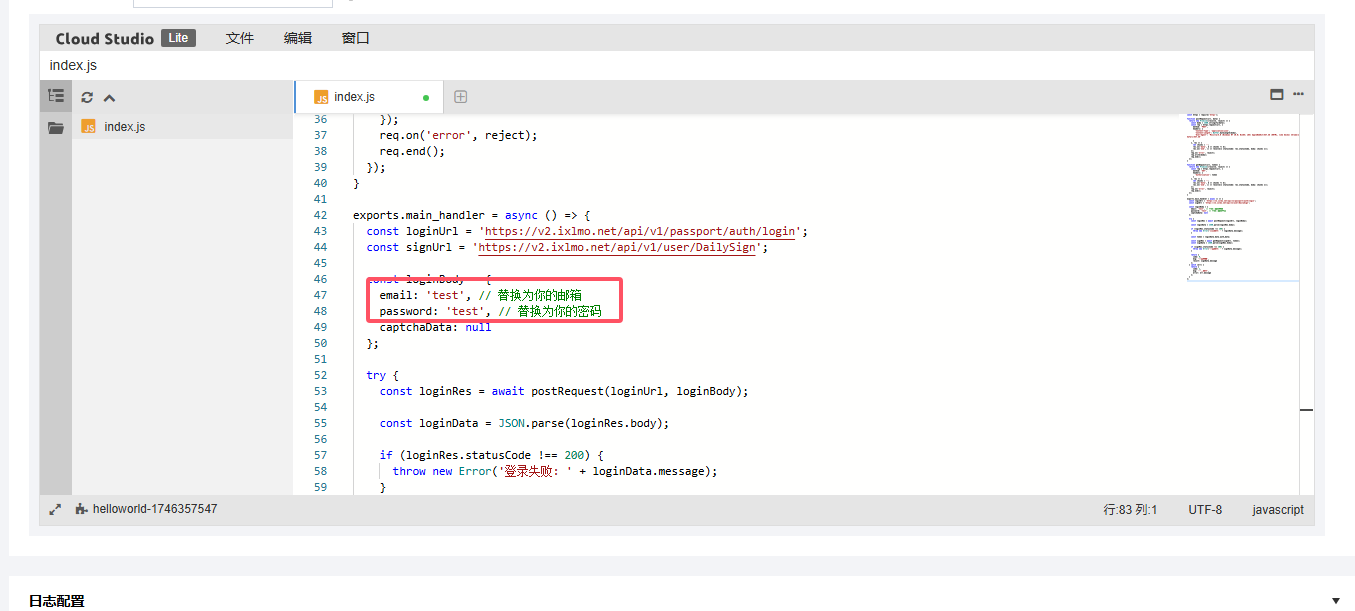Viewport: 1355px width, 611px height.
Task: Follow the DailySign URL link in code
Action: (618, 247)
